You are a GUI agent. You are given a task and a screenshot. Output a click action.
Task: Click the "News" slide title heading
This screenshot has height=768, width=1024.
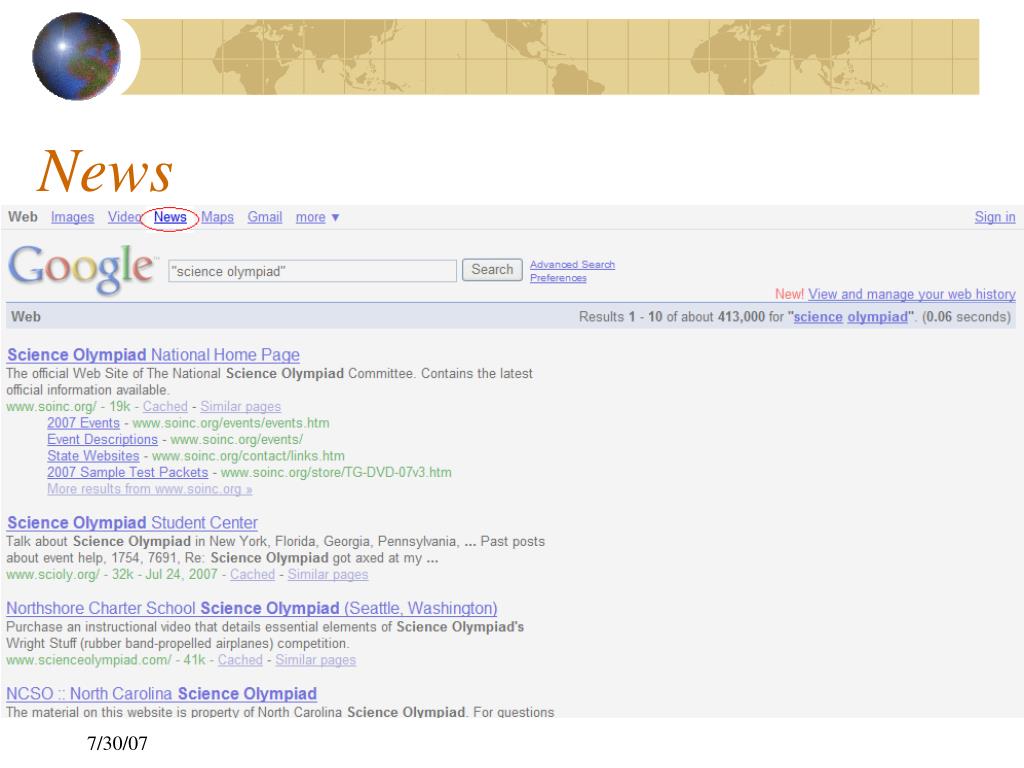(104, 171)
